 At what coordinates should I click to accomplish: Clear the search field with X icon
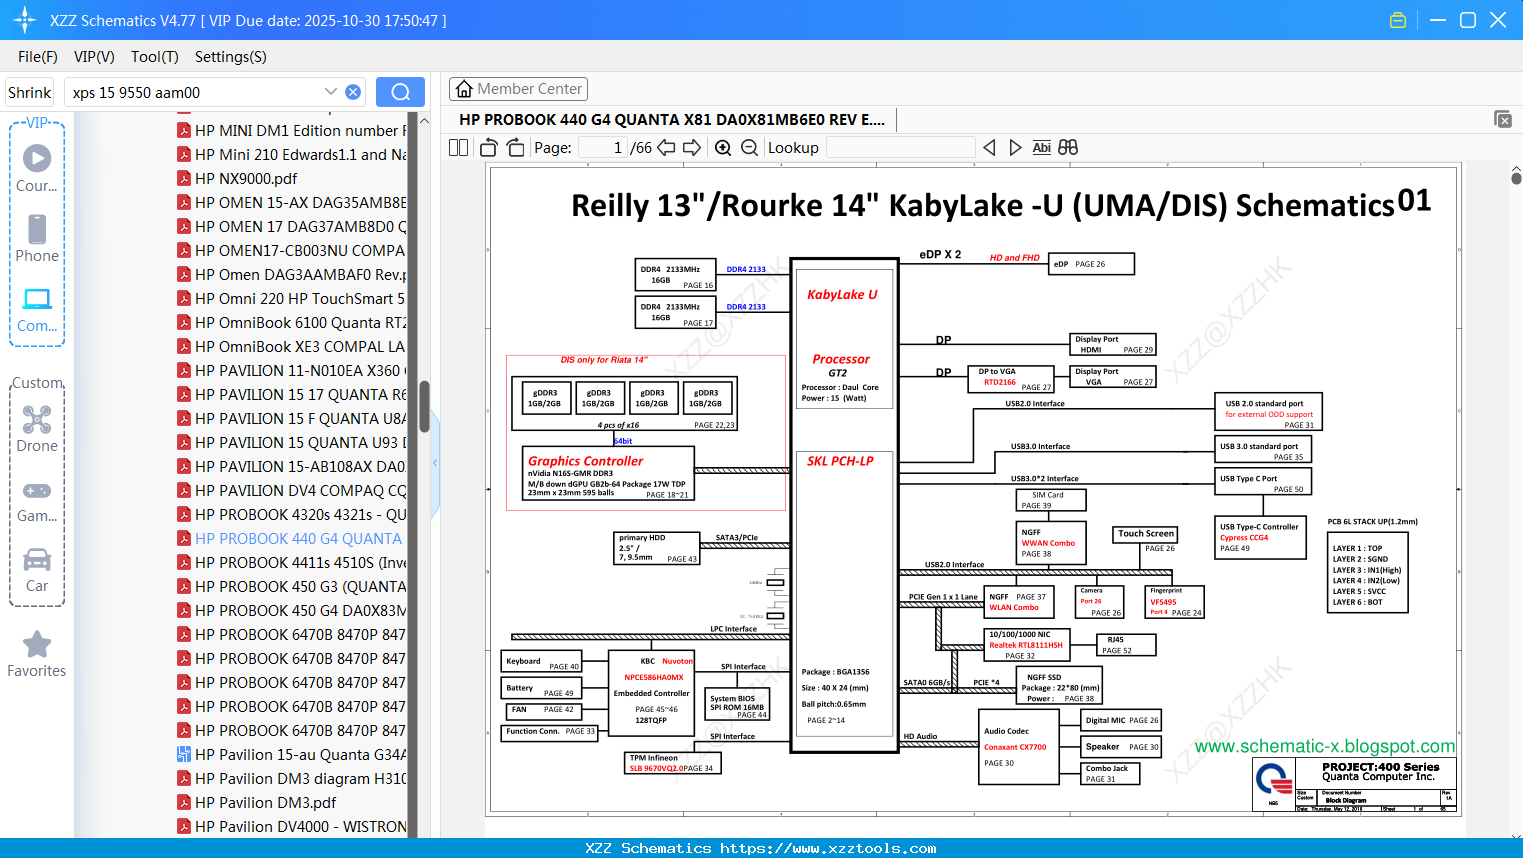[353, 92]
